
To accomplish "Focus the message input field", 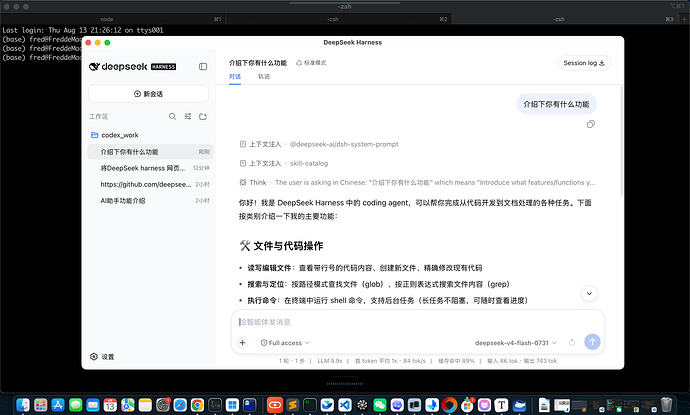I will point(417,322).
